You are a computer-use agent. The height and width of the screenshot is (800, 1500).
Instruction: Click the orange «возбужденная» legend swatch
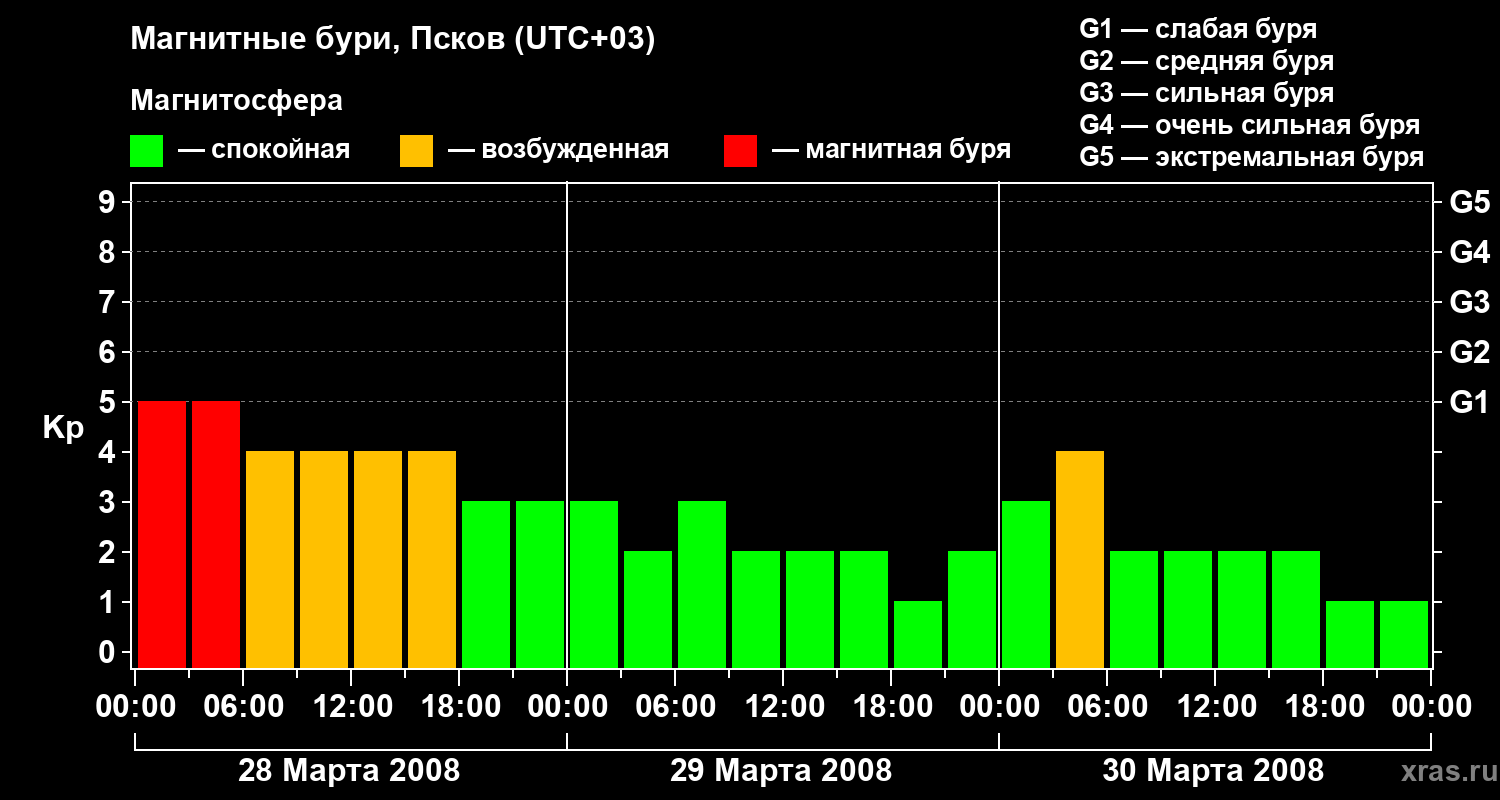(x=416, y=151)
